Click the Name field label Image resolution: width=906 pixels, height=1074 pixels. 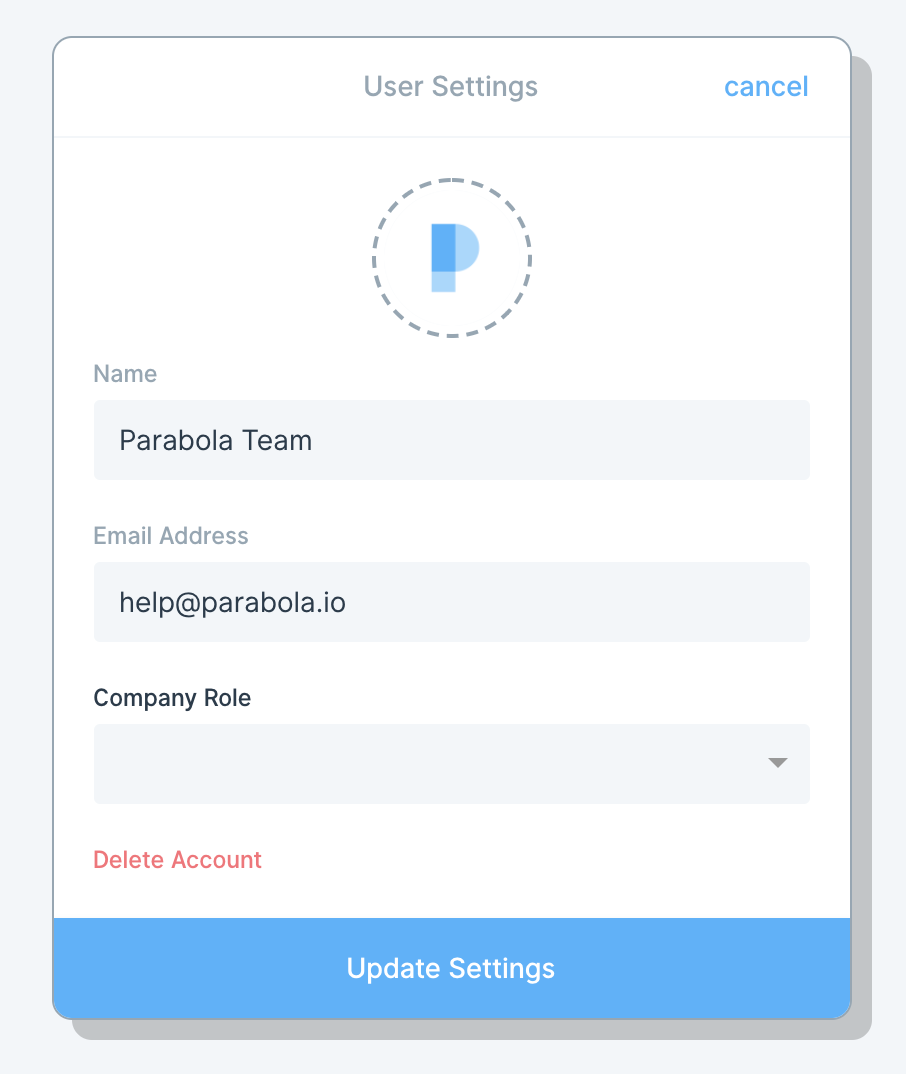(125, 373)
